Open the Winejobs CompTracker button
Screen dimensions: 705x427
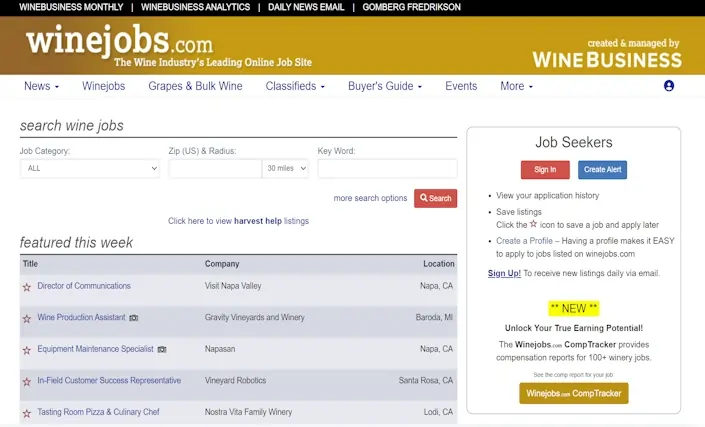tap(574, 393)
